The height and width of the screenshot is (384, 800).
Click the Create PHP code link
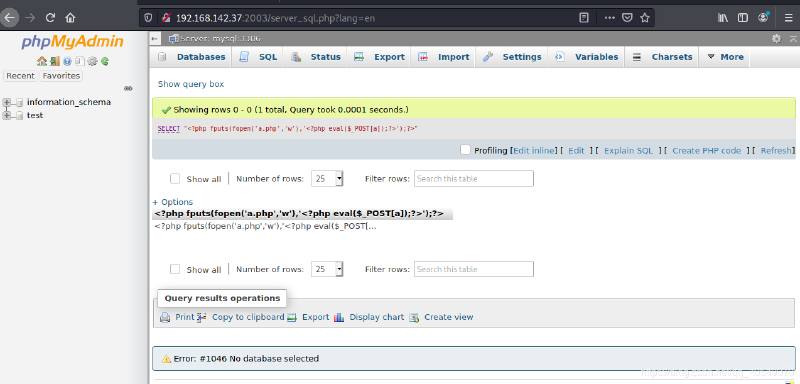707,150
